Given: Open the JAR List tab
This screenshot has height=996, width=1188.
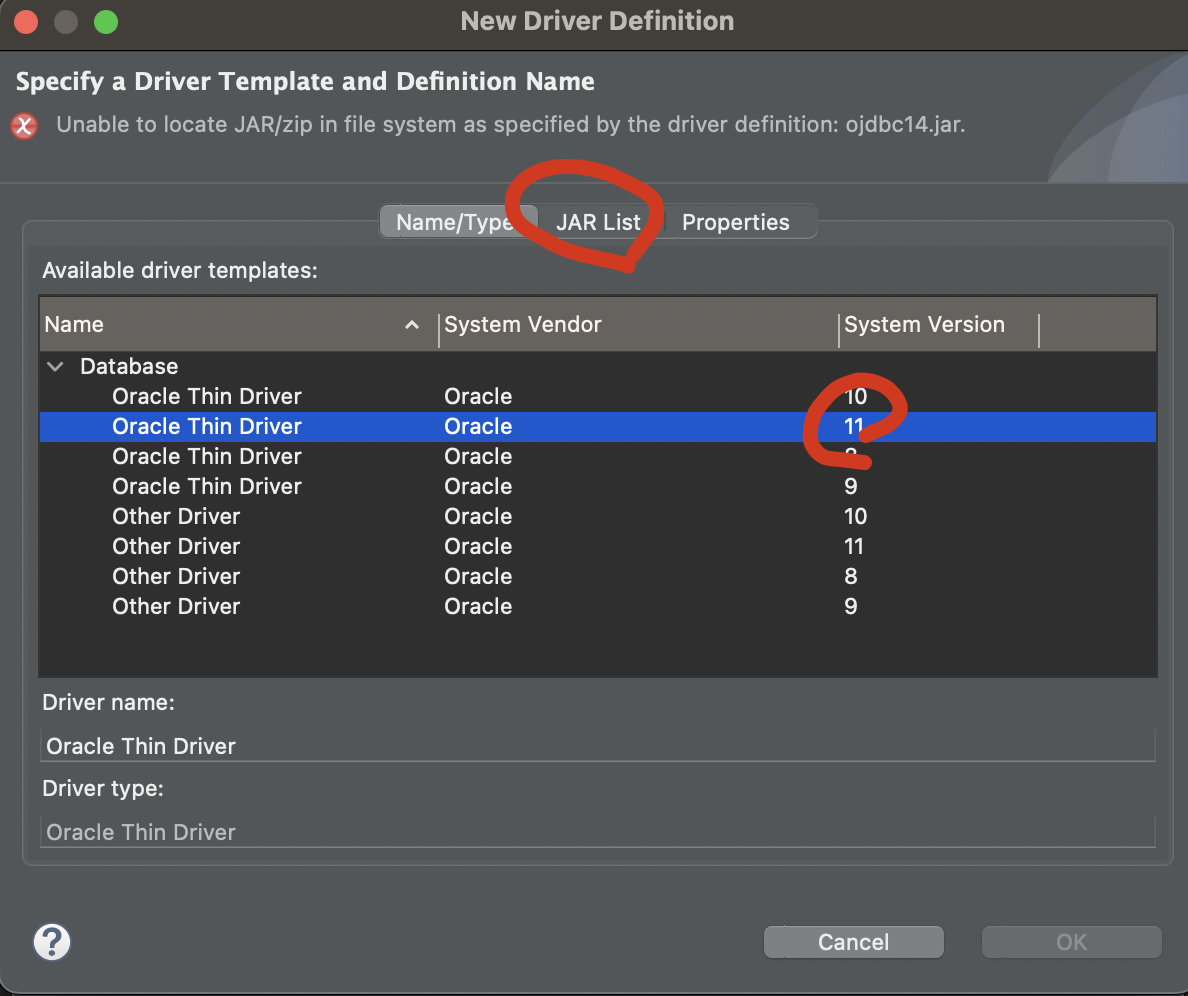Looking at the screenshot, I should pyautogui.click(x=599, y=222).
